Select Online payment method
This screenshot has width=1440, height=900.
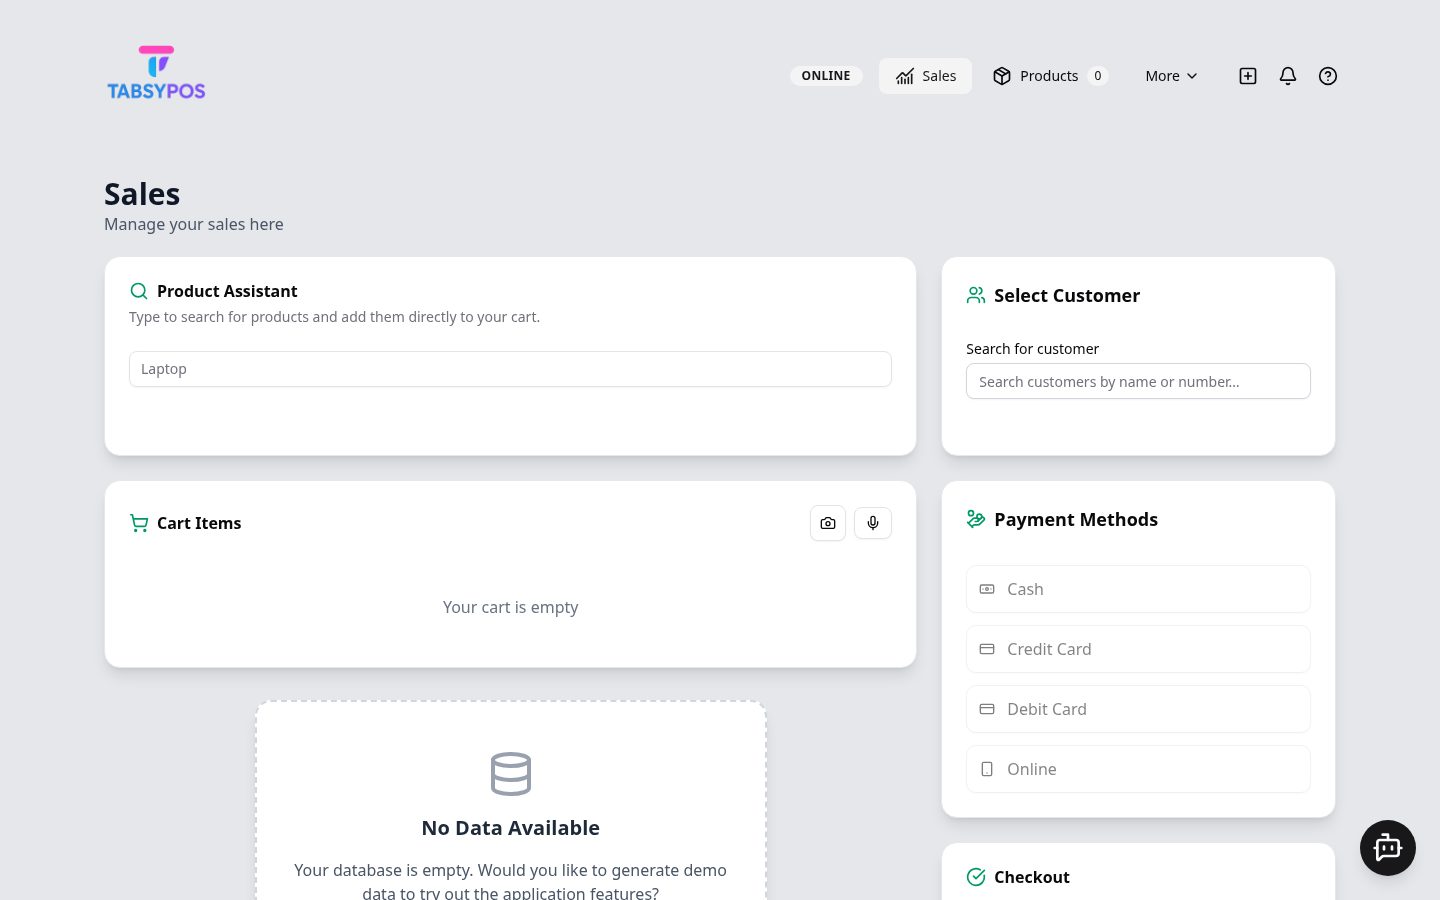[1138, 769]
